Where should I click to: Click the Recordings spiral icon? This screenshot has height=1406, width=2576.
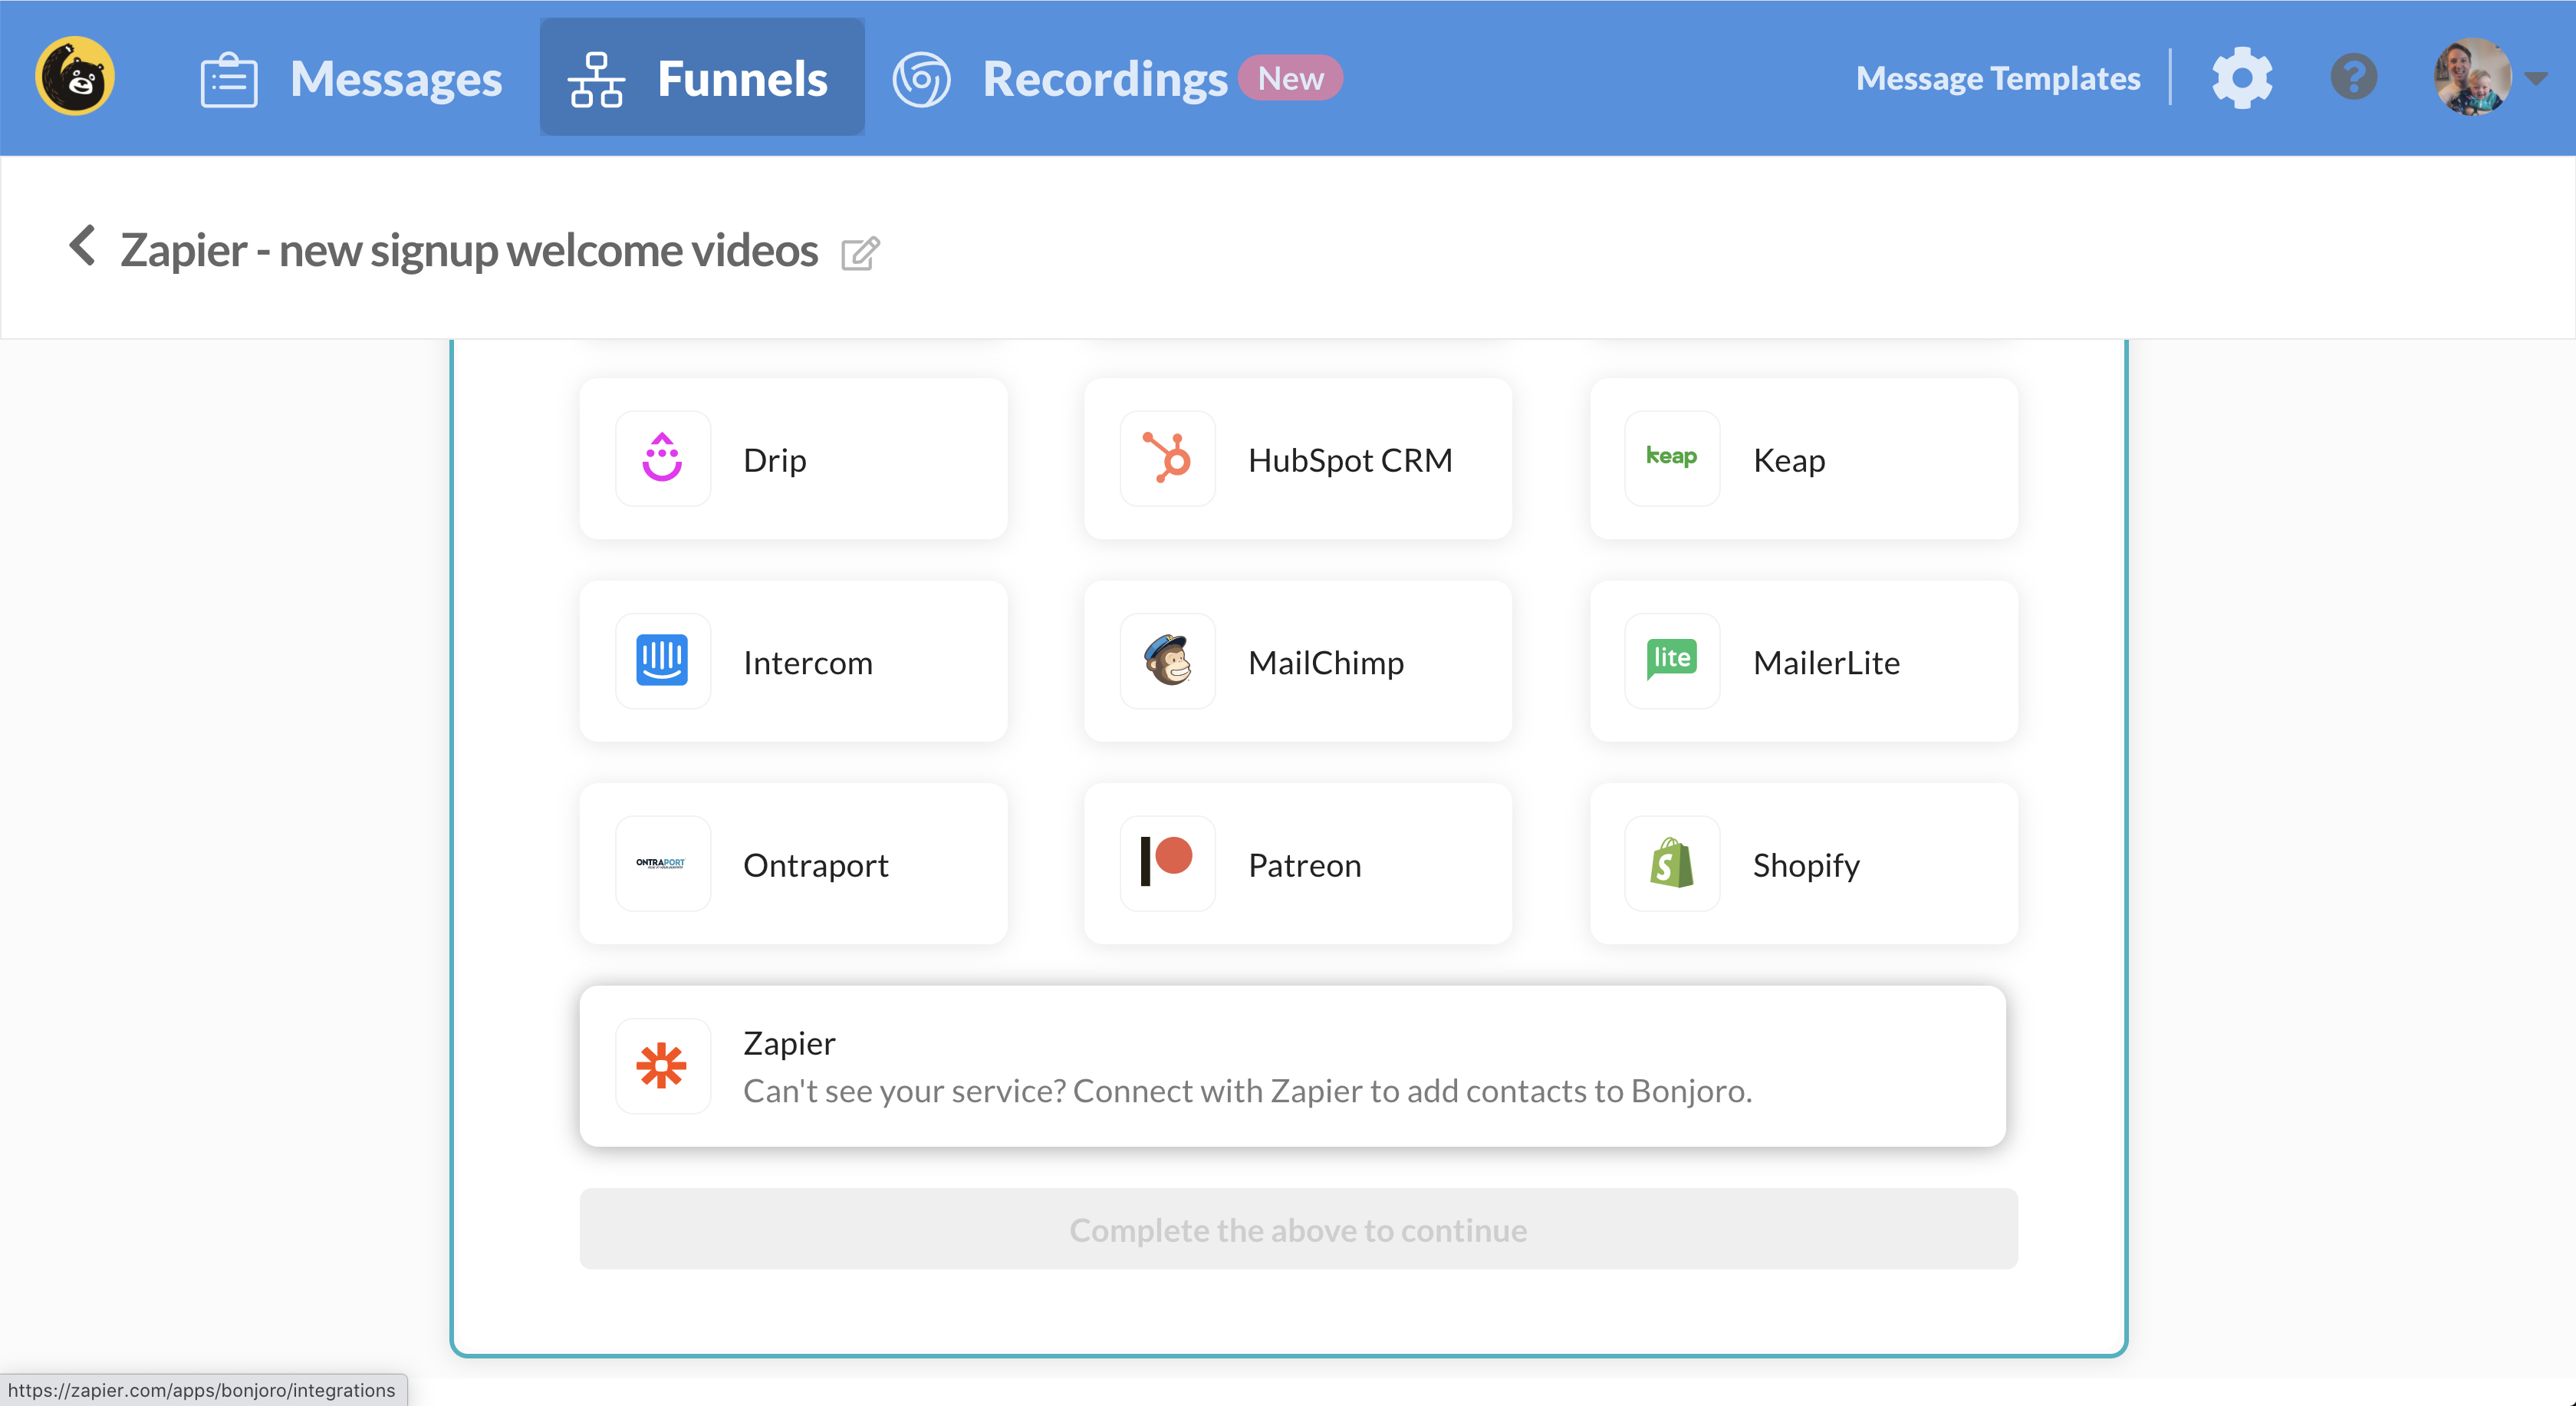pyautogui.click(x=921, y=79)
